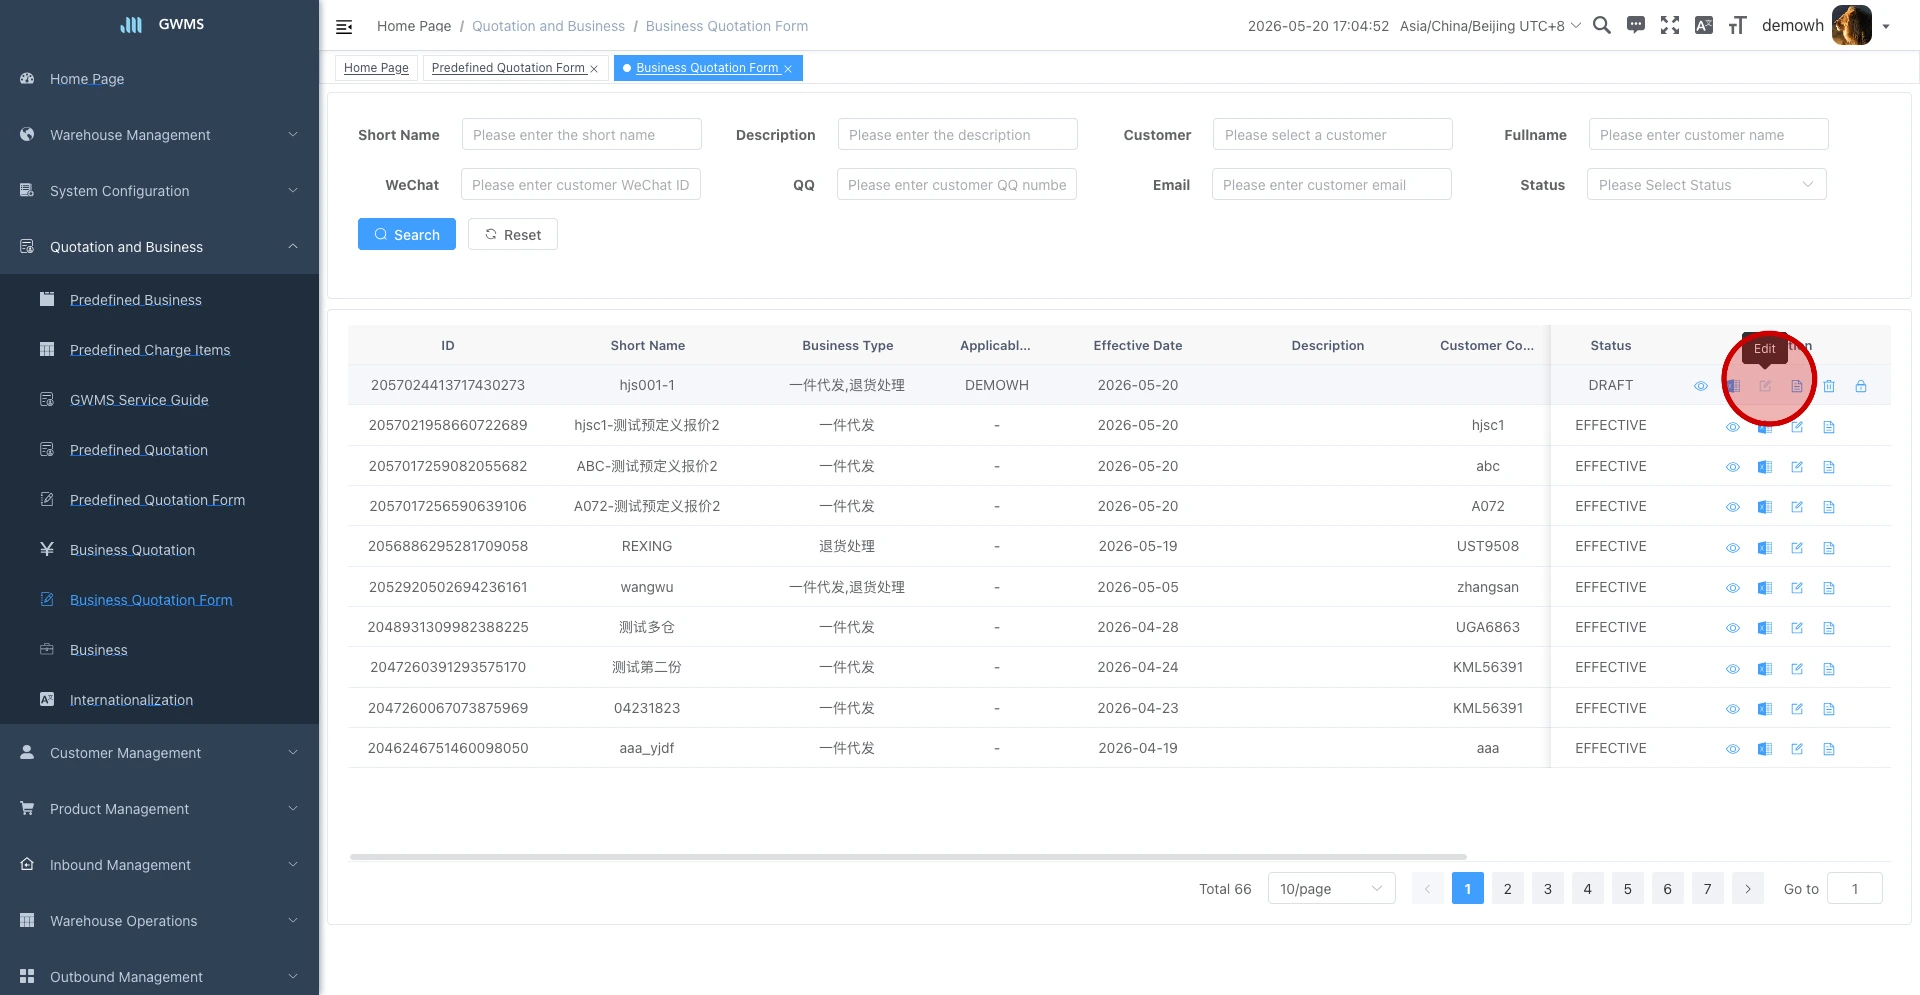The image size is (1920, 995).
Task: View details of hjs001-1 via eye icon
Action: pos(1701,386)
